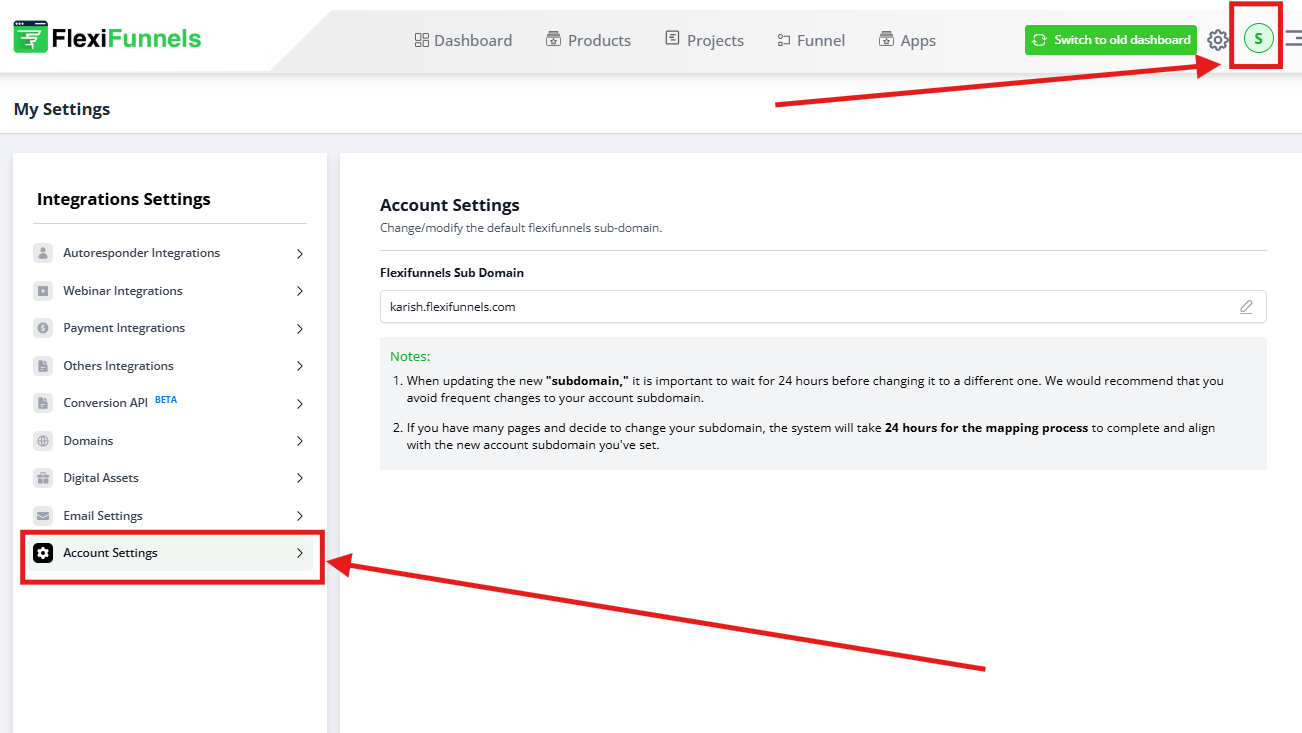Click the Payment Integrations dollar icon
Screen dimensions: 1302x733
(43, 328)
